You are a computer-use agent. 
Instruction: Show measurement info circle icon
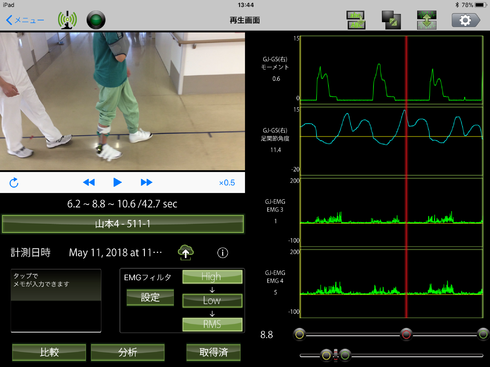click(x=223, y=253)
